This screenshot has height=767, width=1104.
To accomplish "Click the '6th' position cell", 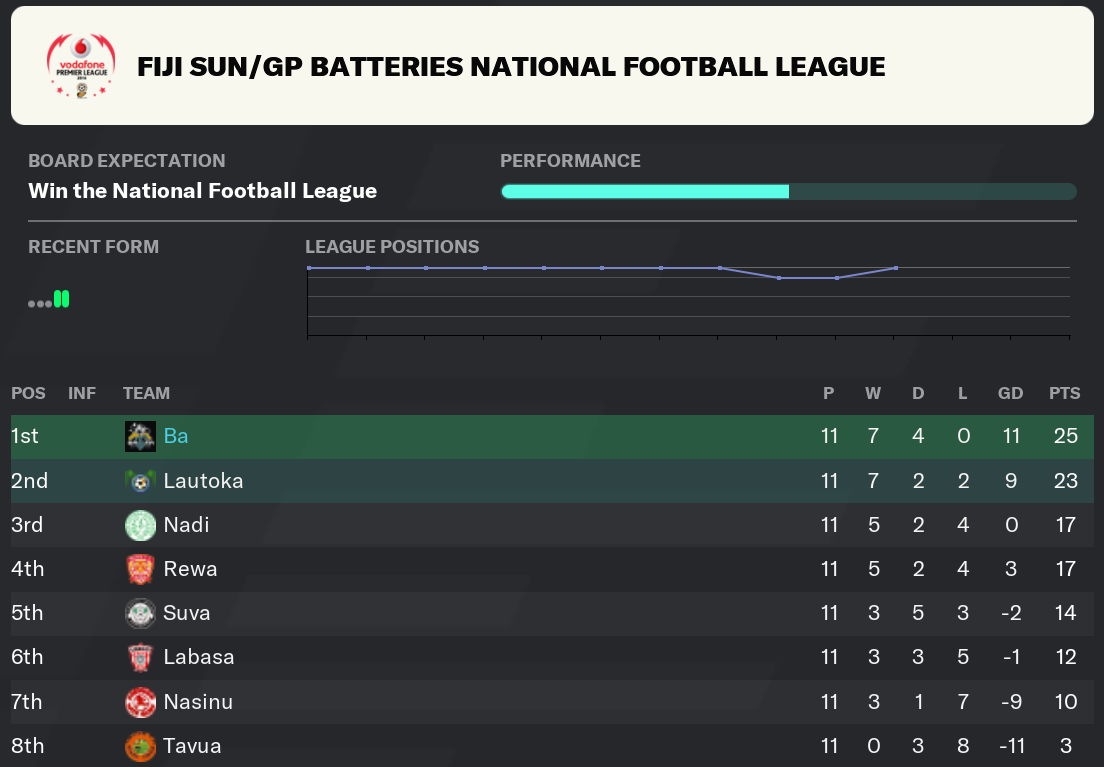I will click(27, 657).
